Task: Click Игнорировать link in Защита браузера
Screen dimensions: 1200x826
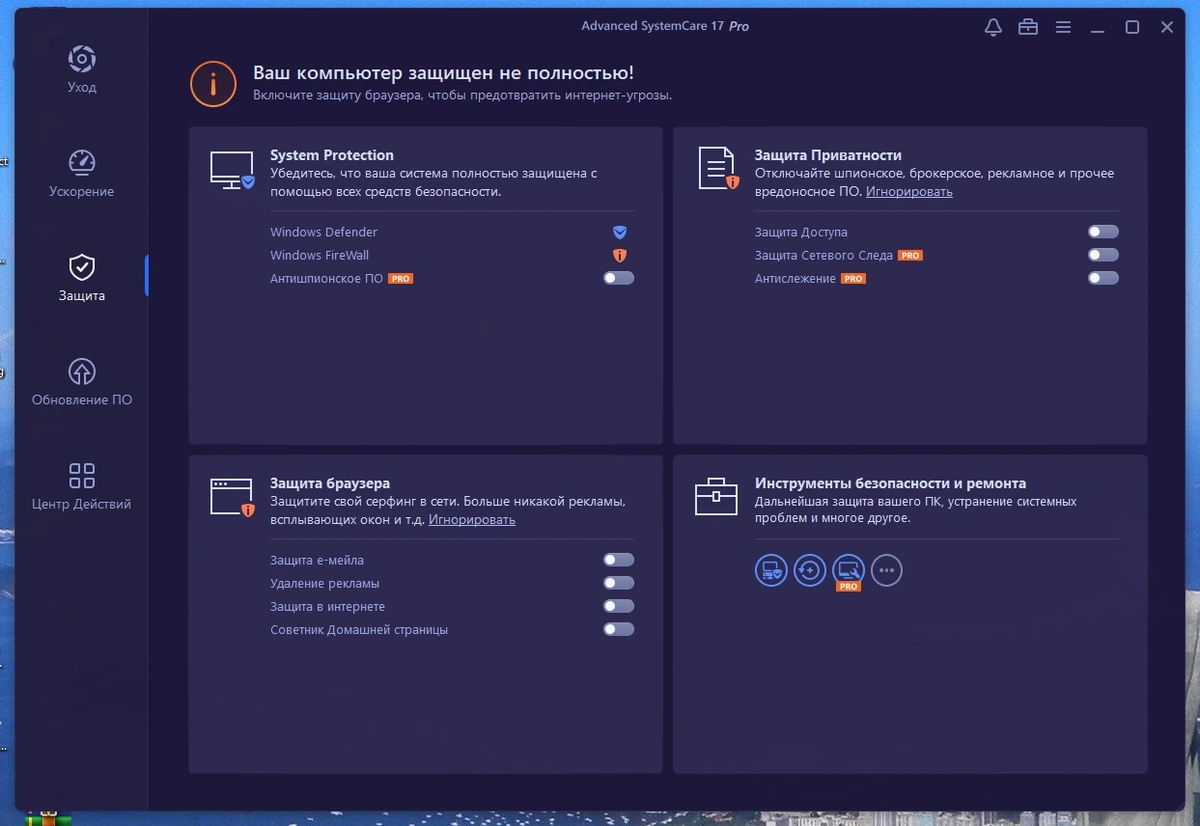Action: coord(472,520)
